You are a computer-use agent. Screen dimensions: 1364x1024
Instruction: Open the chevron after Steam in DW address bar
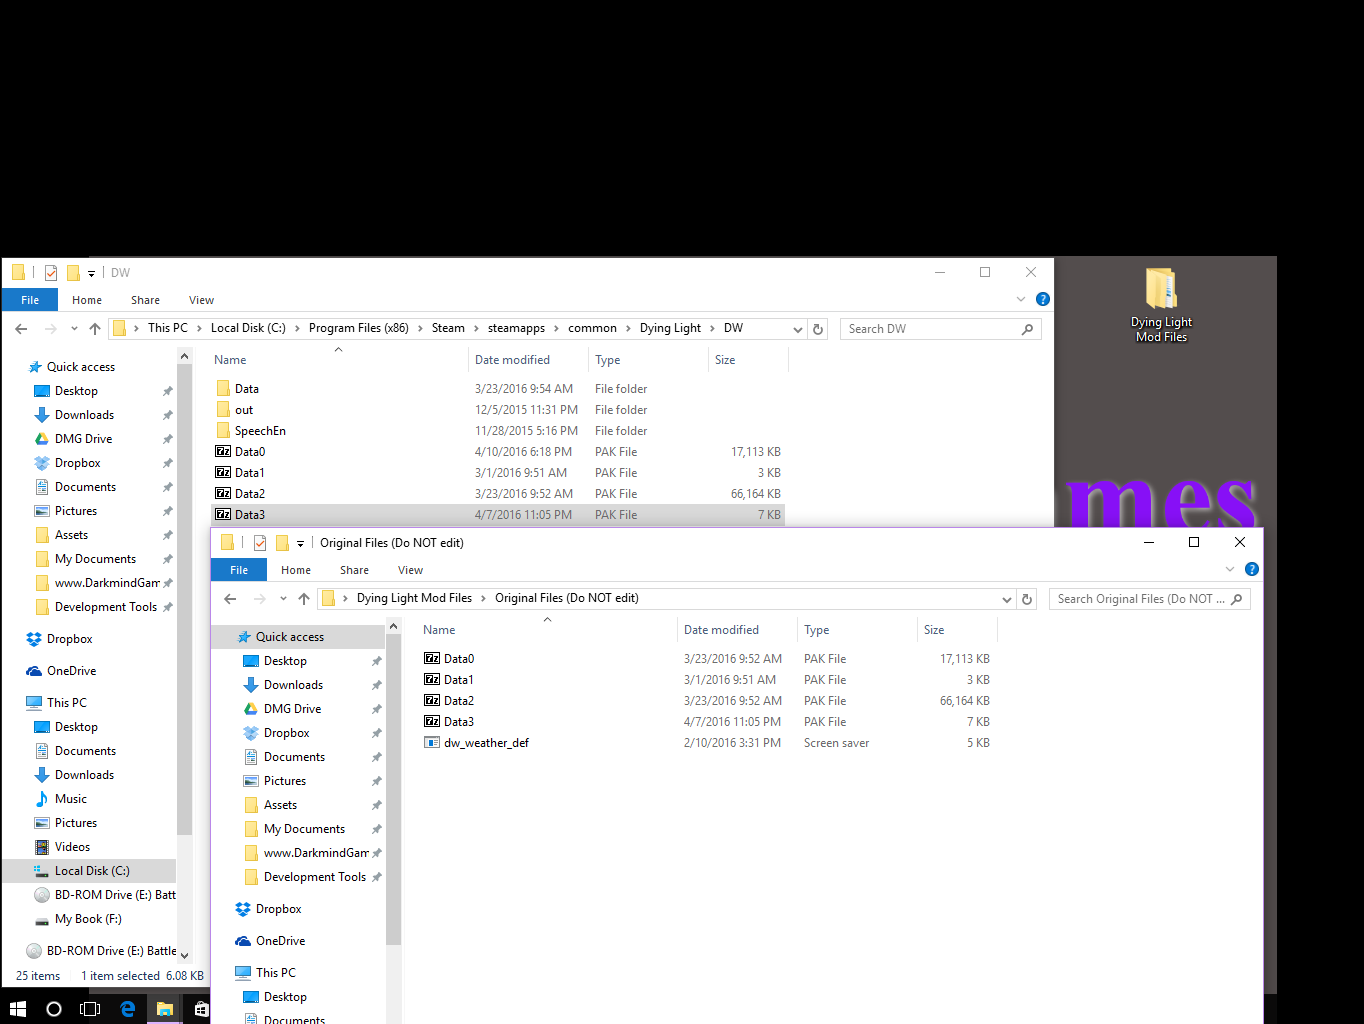point(476,328)
